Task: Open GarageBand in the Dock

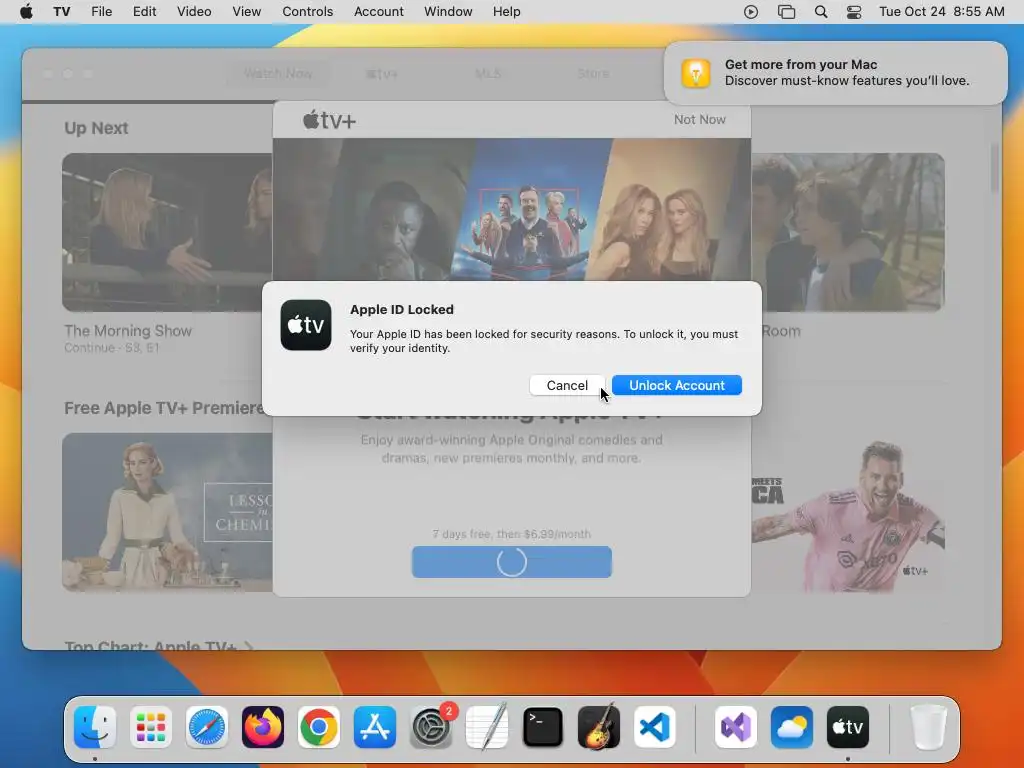Action: (599, 727)
